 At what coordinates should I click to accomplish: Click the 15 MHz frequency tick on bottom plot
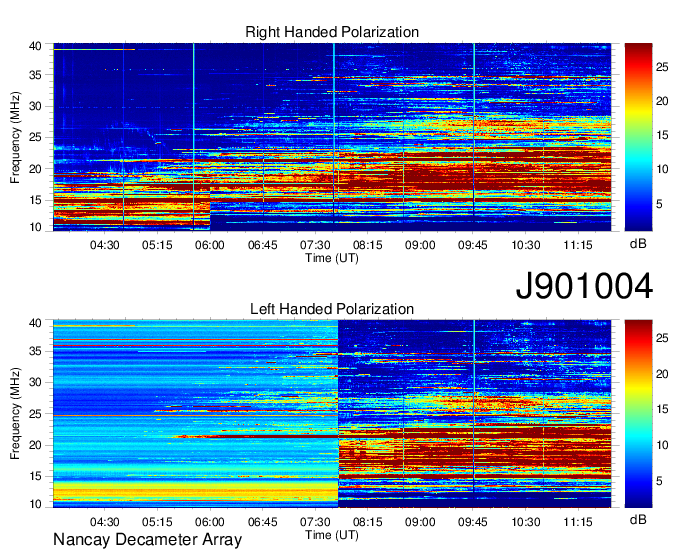36,477
